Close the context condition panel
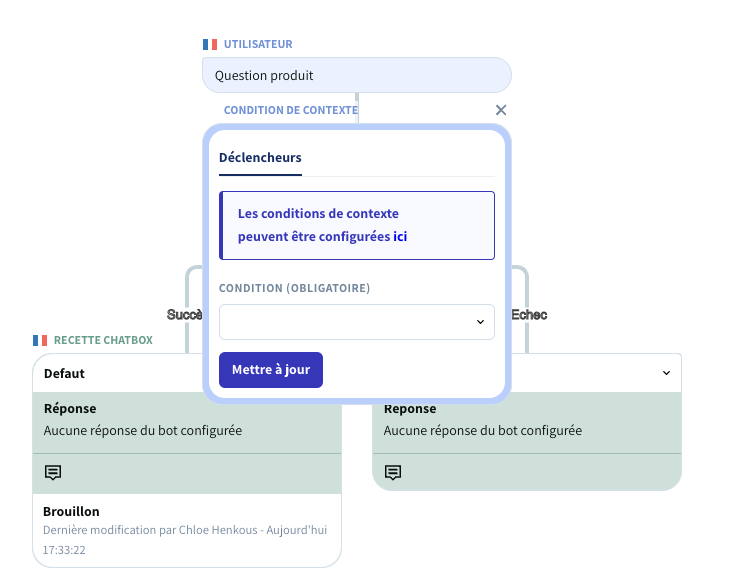This screenshot has height=586, width=743. click(501, 110)
